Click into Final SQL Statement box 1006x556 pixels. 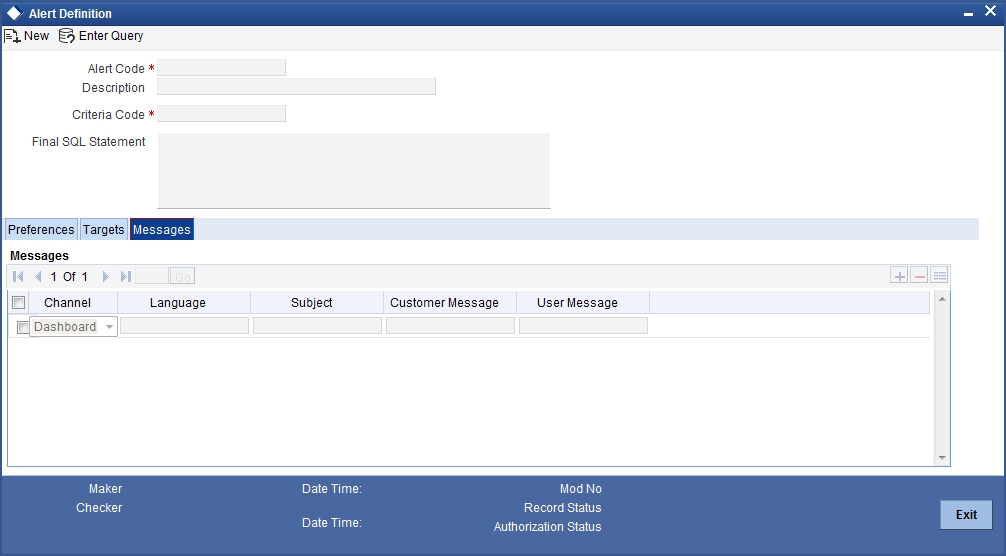coord(354,171)
